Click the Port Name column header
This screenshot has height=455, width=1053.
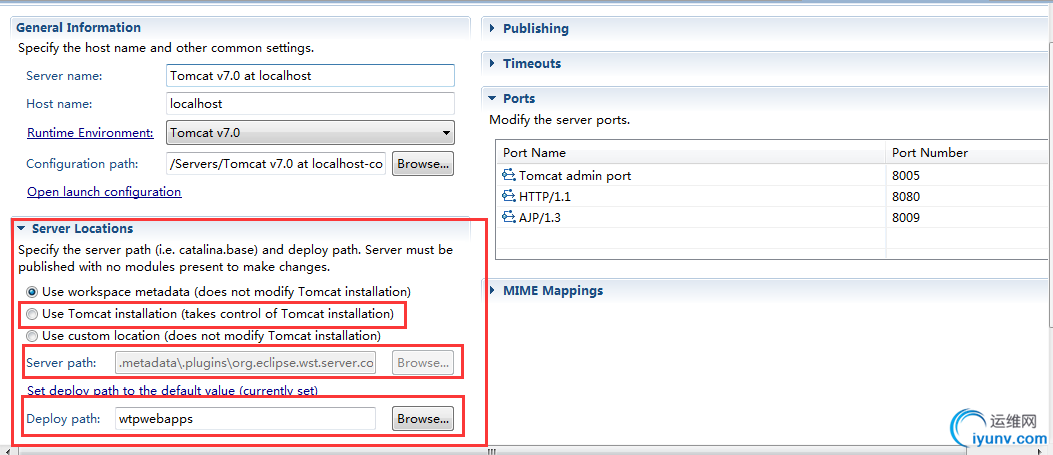[x=691, y=152]
